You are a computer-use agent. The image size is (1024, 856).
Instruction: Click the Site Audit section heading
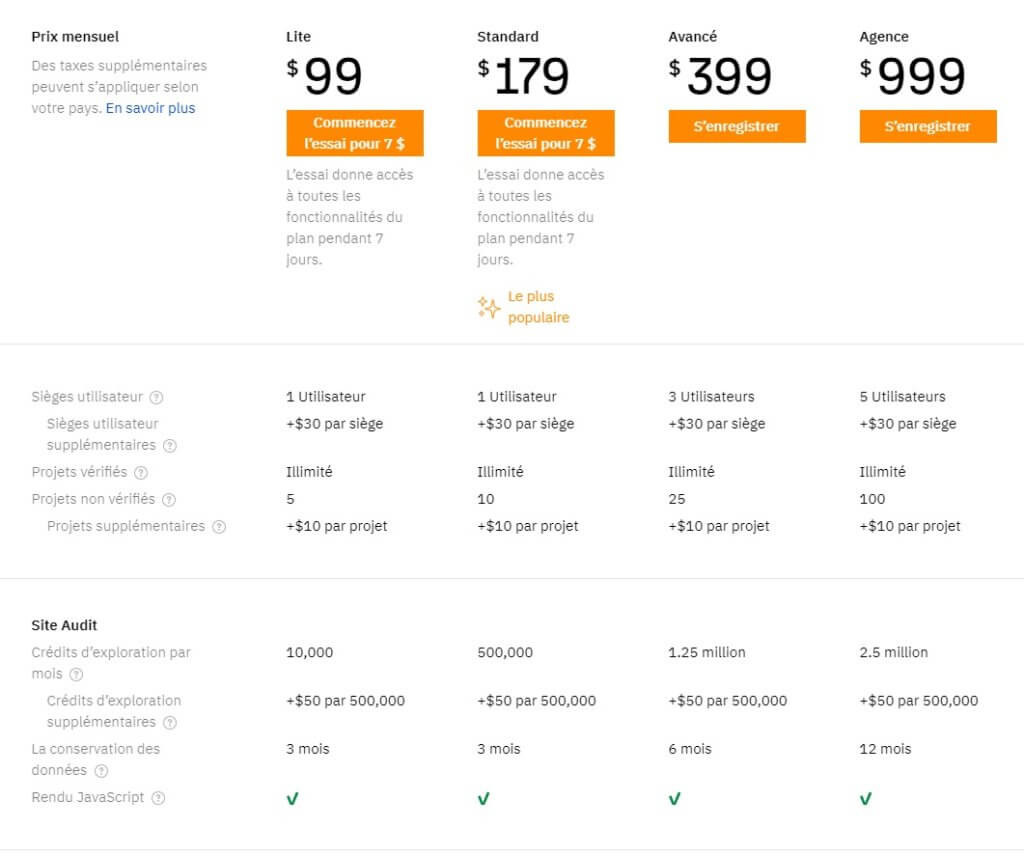tap(65, 626)
